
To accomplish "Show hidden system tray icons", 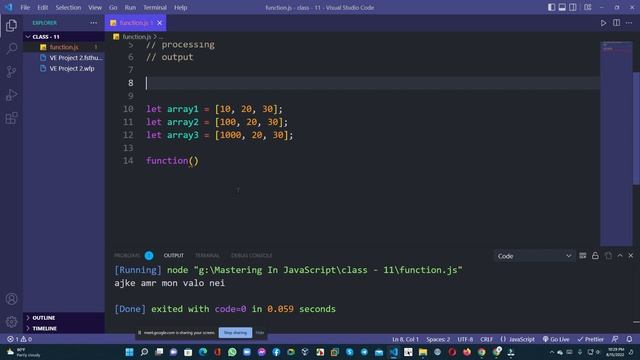I will pyautogui.click(x=552, y=352).
